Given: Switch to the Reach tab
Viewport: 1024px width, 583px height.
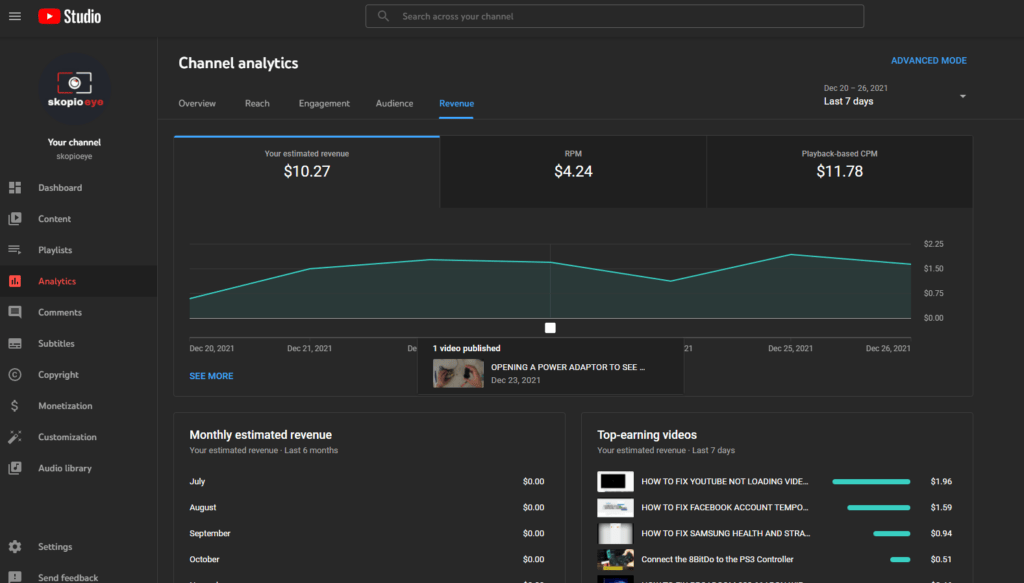Looking at the screenshot, I should [x=257, y=103].
